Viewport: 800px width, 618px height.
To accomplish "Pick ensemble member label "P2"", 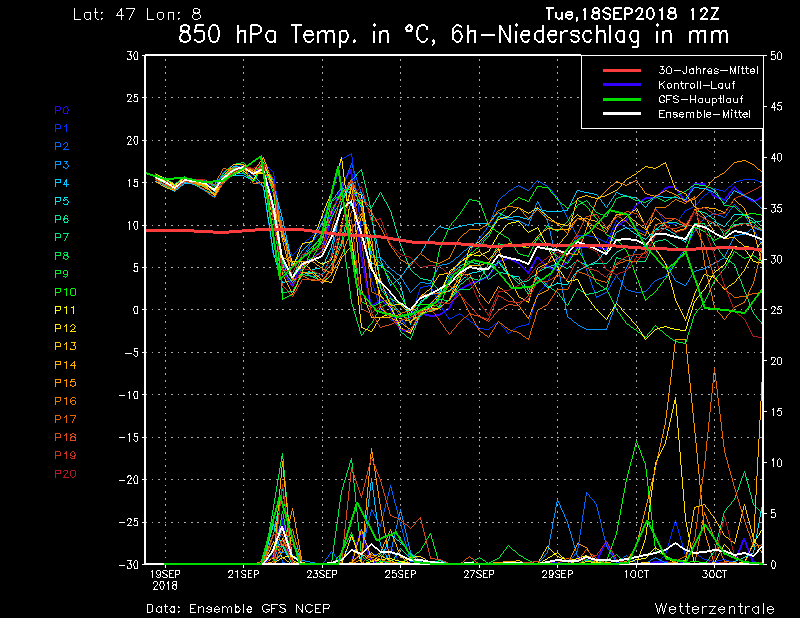I will tap(62, 146).
